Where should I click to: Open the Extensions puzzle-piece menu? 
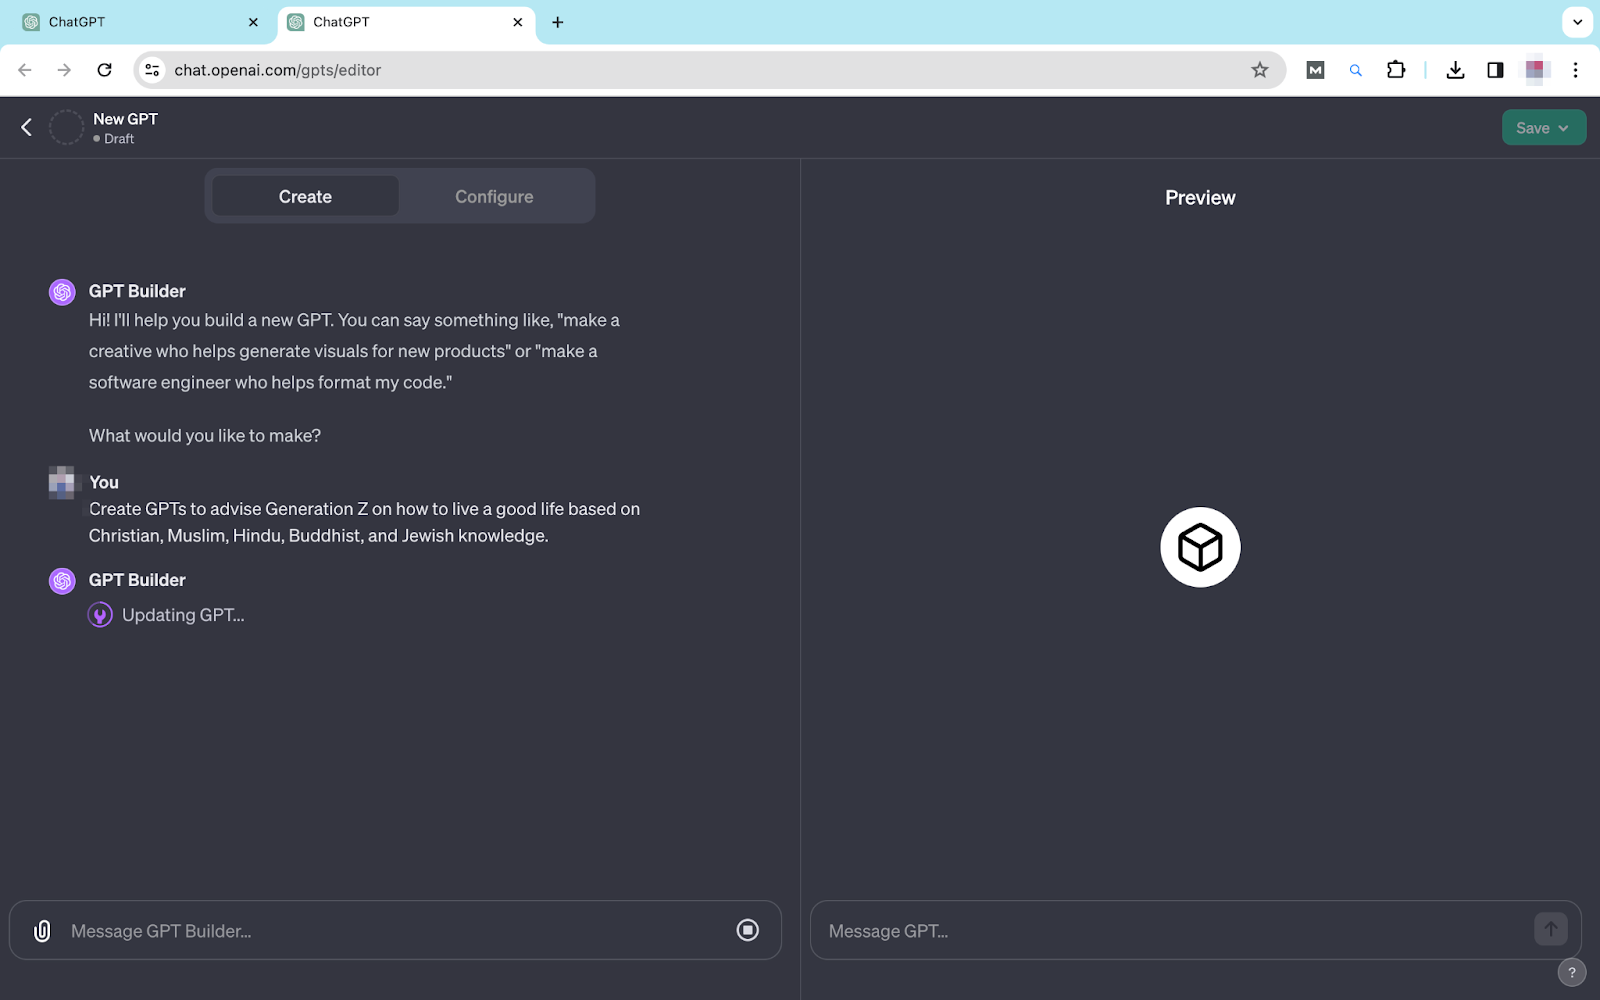point(1395,70)
